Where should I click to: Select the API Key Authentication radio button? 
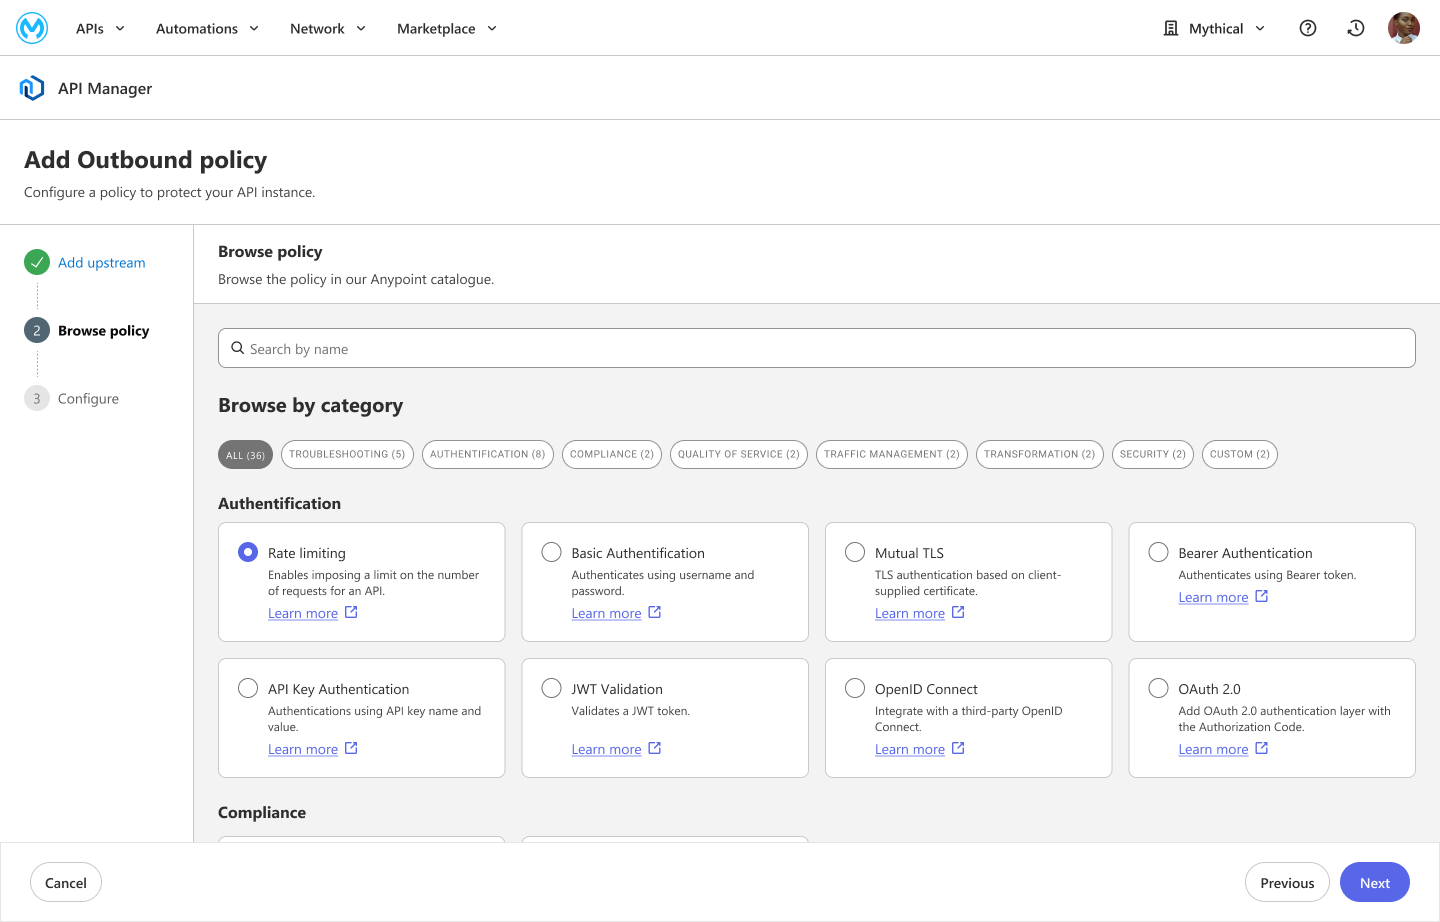(248, 688)
